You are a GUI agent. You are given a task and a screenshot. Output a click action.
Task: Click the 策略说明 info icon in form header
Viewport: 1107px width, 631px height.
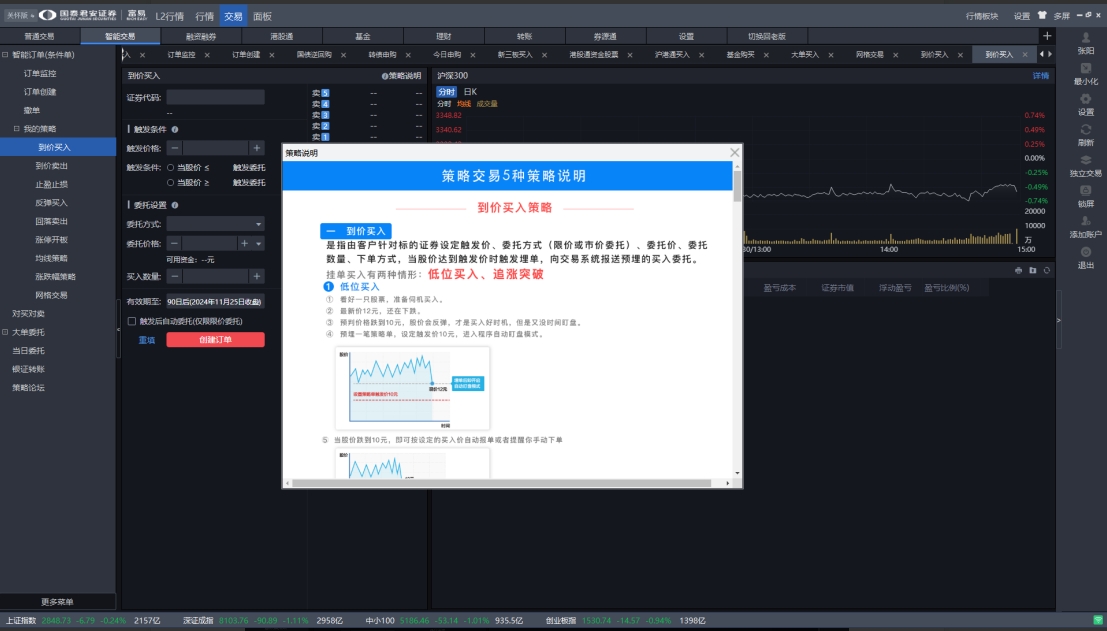(384, 76)
